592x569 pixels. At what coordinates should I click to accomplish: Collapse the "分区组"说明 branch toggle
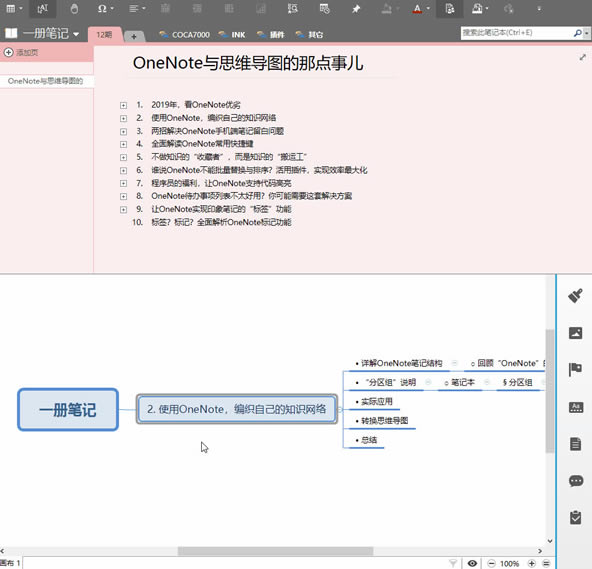(x=428, y=382)
